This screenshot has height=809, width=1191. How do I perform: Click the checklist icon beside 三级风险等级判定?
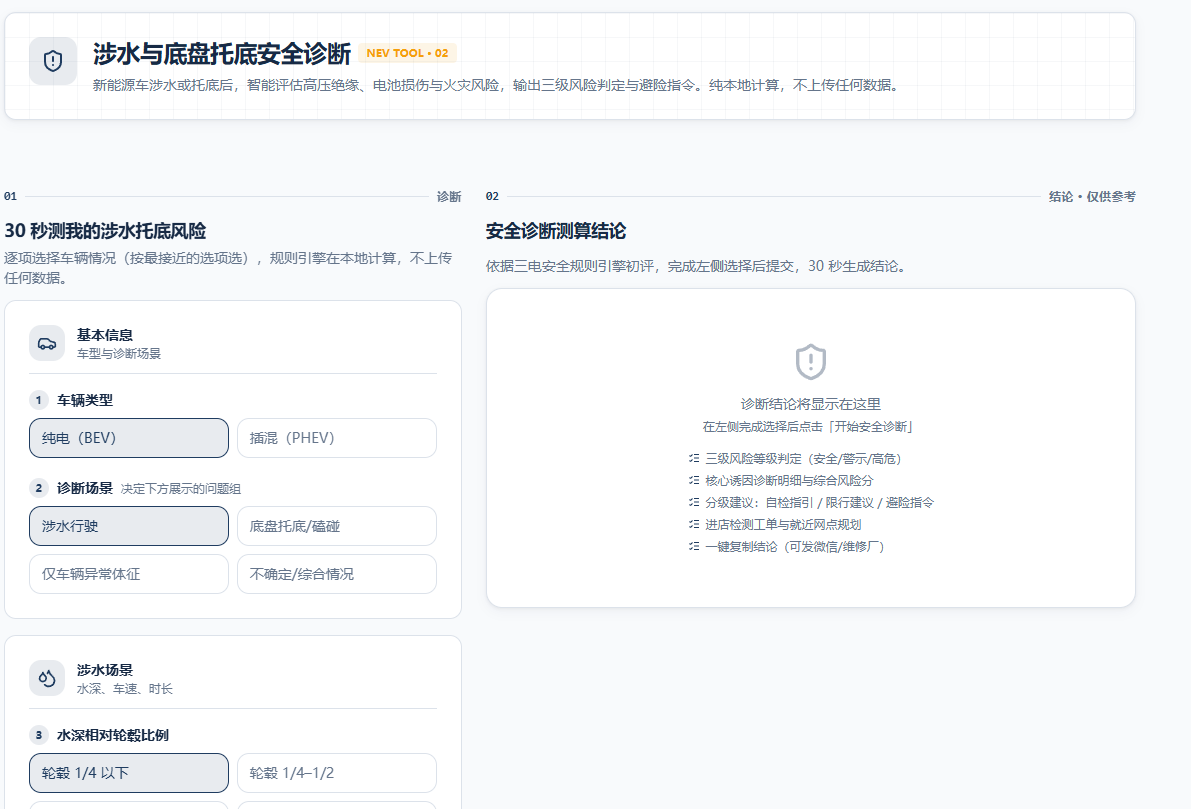point(694,458)
